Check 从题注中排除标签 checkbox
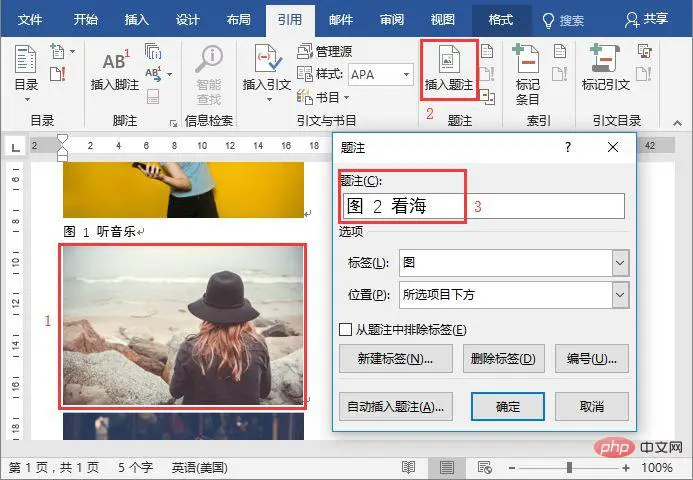The width and height of the screenshot is (693, 480). coord(345,329)
